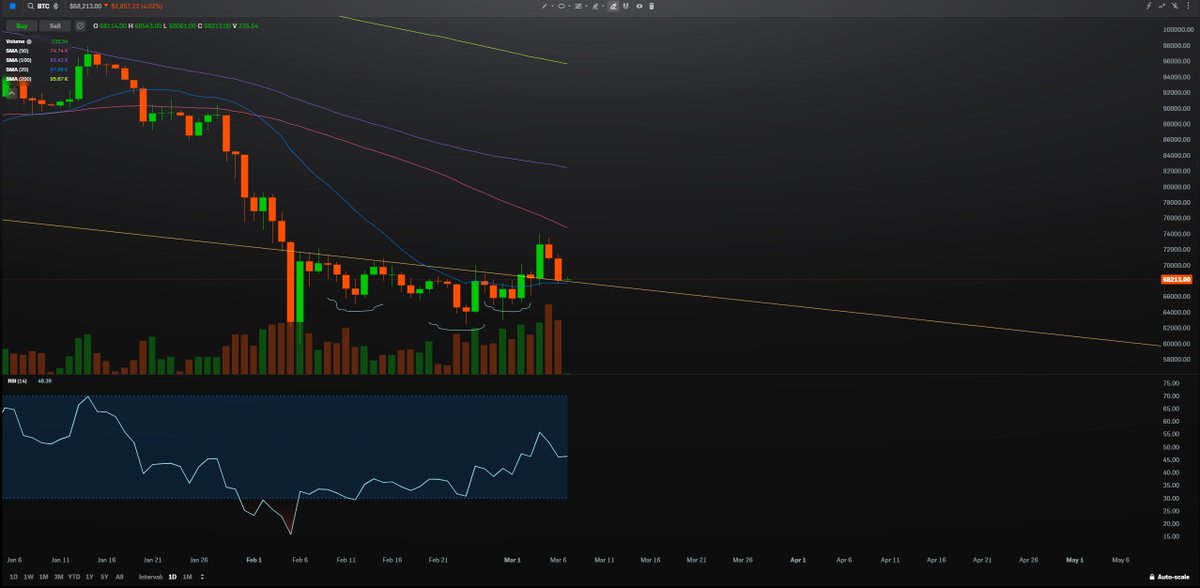Set chart range to 1M
This screenshot has width=1200, height=588.
point(44,577)
